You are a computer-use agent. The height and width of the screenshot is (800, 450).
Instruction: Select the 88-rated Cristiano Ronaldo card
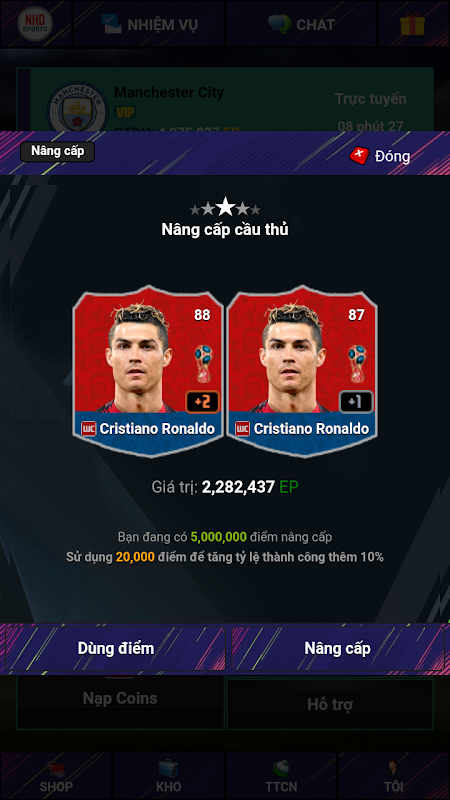(148, 371)
